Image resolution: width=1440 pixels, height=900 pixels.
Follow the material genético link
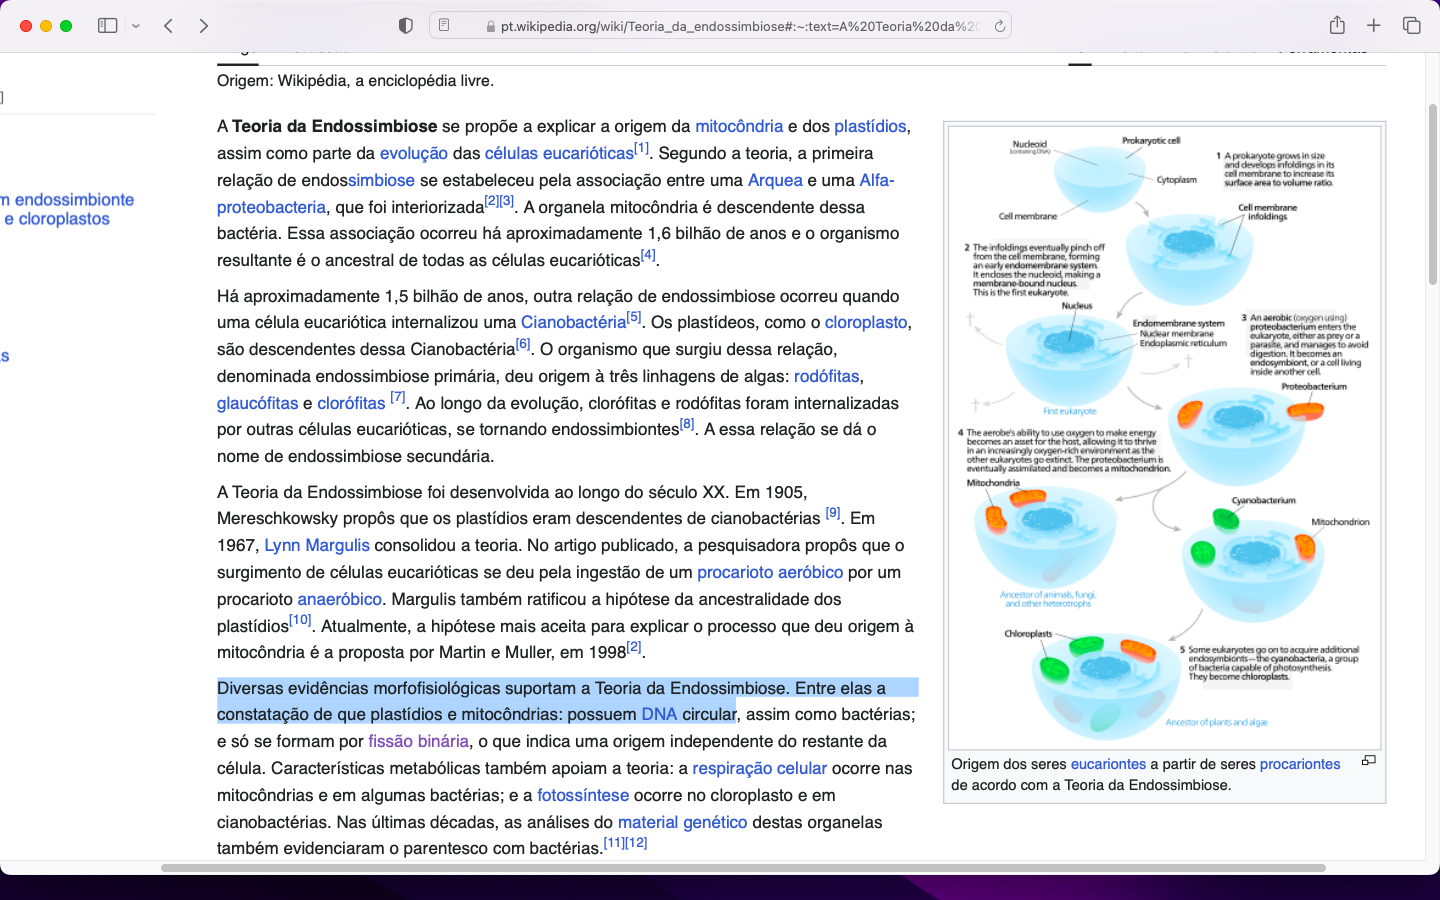click(682, 822)
